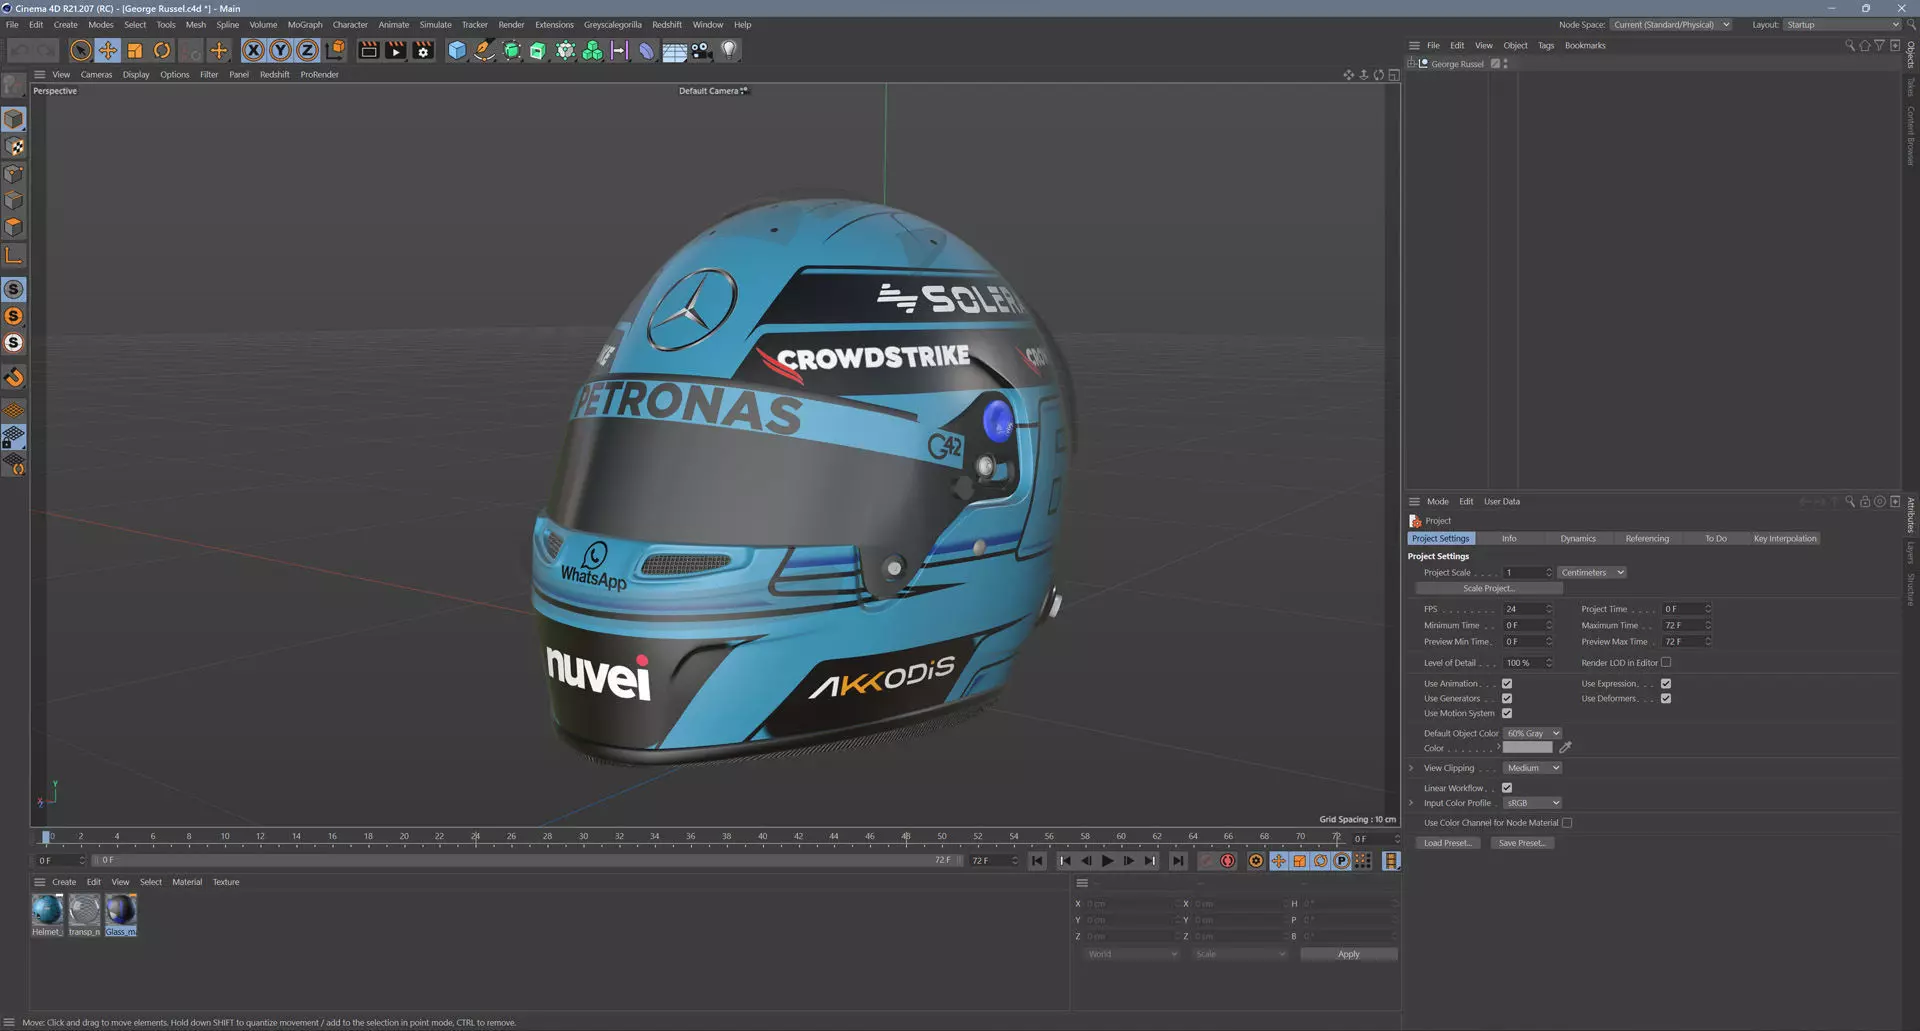Open the Centimeters unit dropdown
The image size is (1920, 1031).
point(1592,573)
